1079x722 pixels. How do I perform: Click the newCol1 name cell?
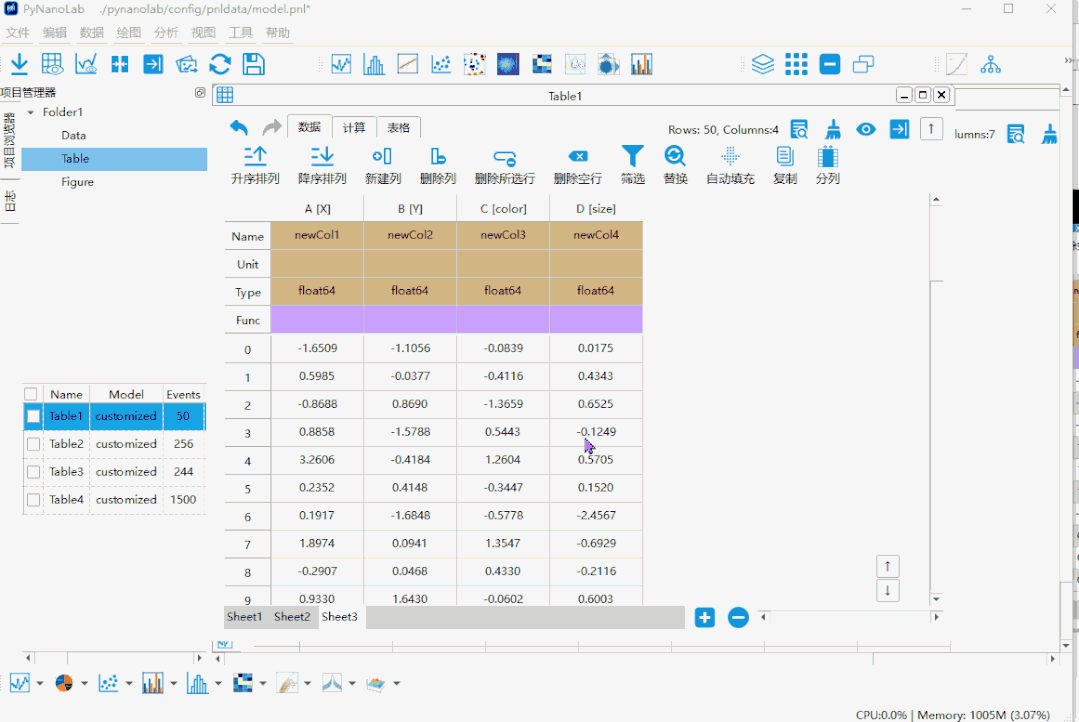317,235
